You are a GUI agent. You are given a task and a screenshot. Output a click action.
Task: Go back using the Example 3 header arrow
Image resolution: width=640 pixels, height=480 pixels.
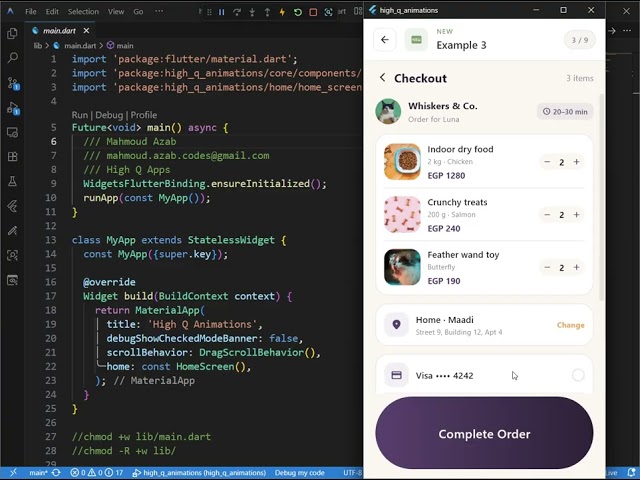click(384, 40)
